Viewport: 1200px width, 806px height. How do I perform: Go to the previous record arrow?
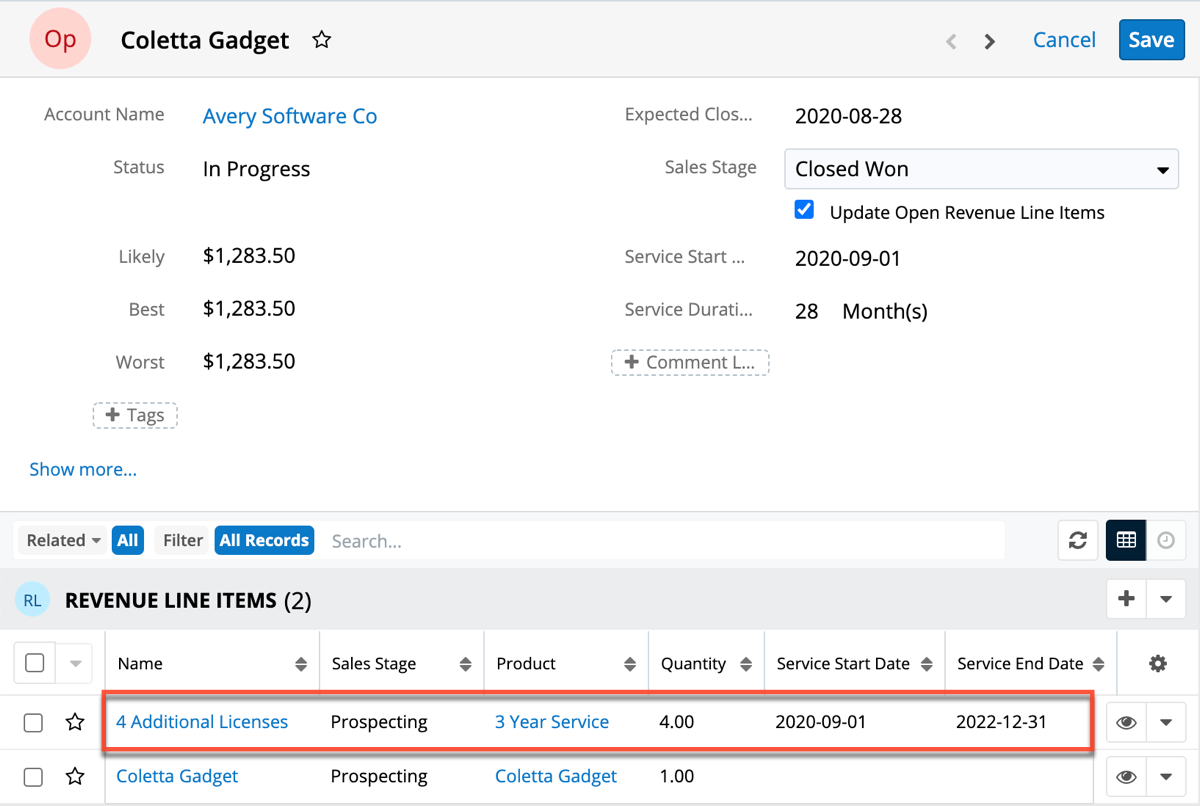pyautogui.click(x=951, y=41)
